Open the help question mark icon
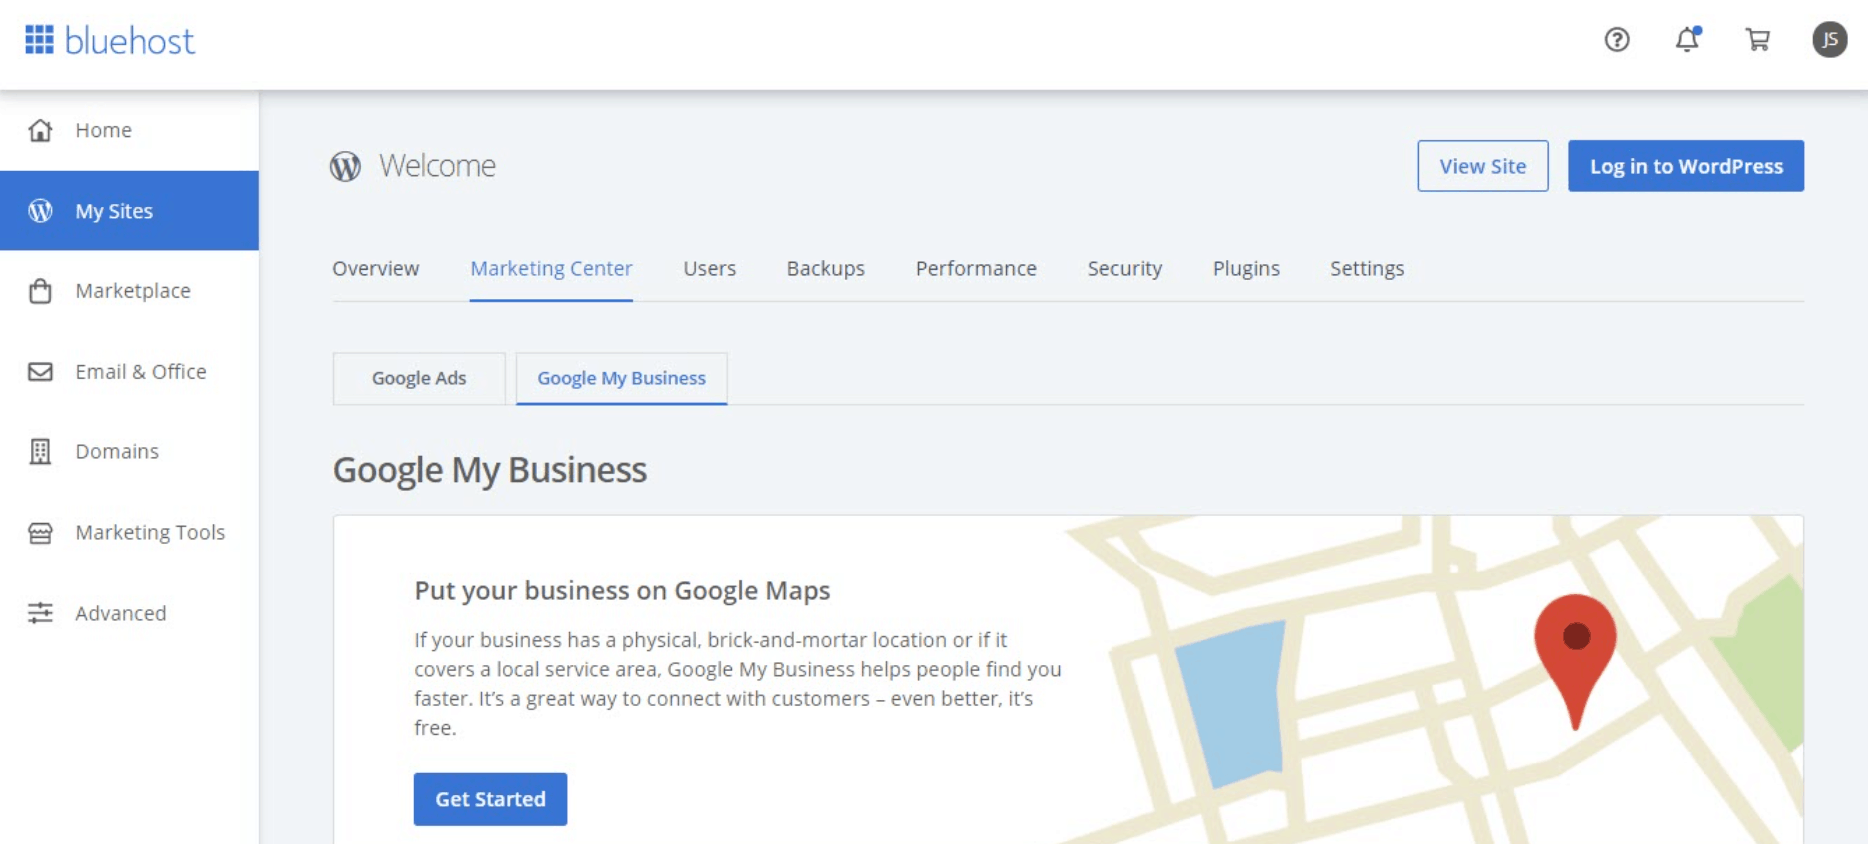The image size is (1868, 844). coord(1617,40)
